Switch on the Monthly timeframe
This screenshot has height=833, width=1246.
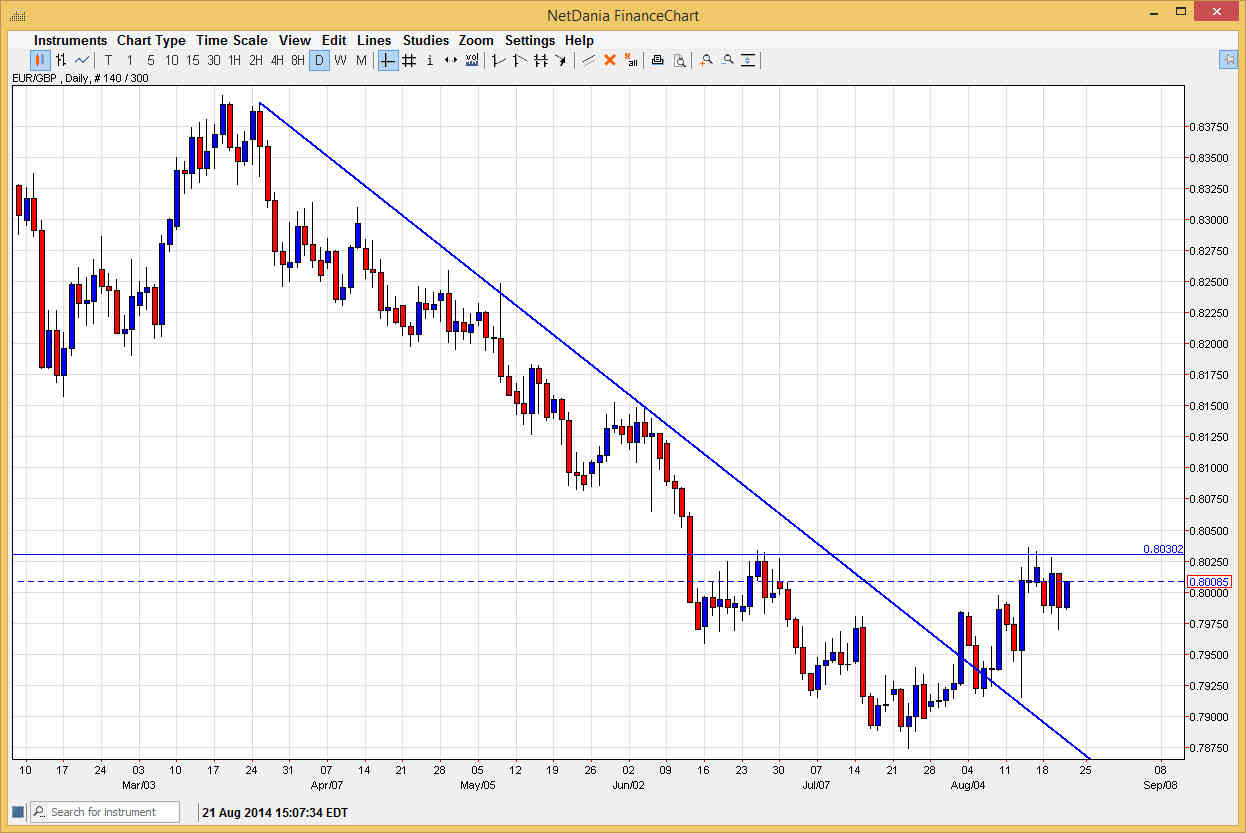point(360,60)
